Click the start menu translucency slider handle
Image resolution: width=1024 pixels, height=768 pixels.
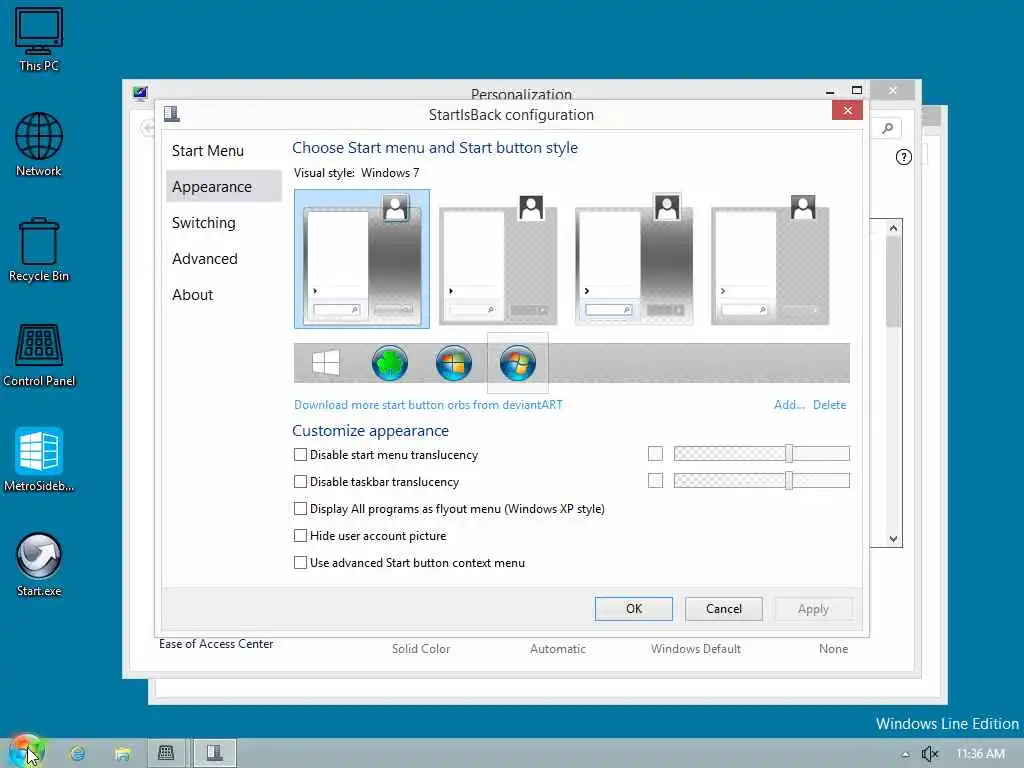coord(789,453)
